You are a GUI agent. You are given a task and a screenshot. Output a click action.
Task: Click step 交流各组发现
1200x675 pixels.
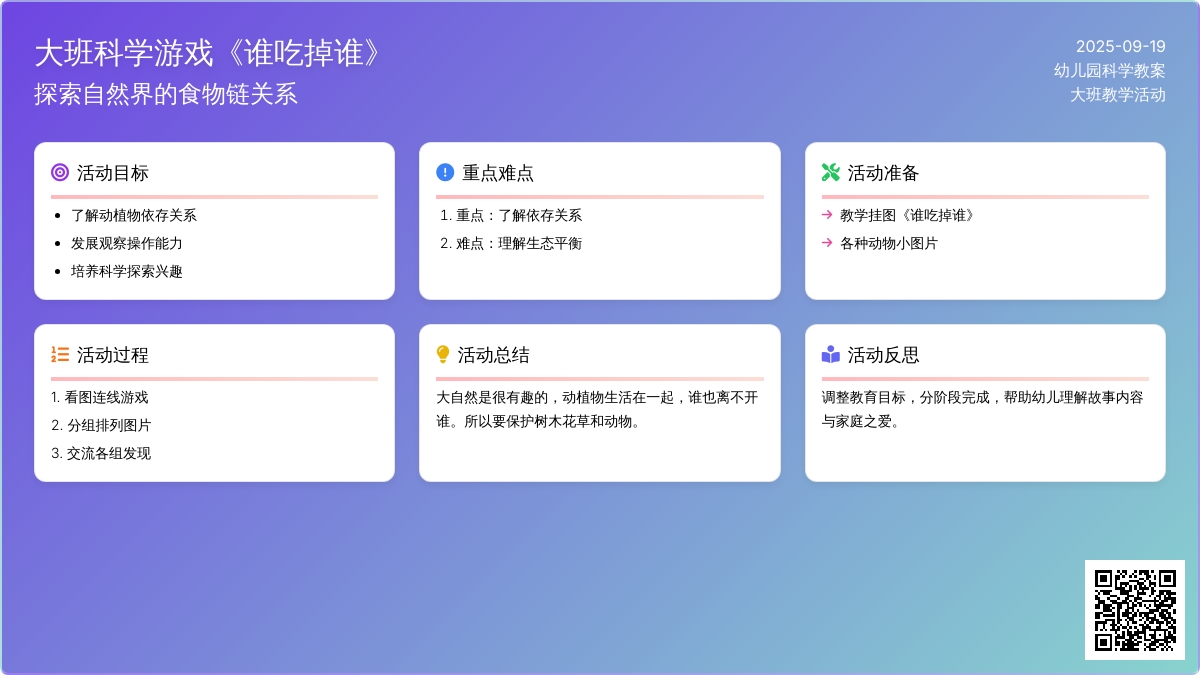tap(108, 453)
